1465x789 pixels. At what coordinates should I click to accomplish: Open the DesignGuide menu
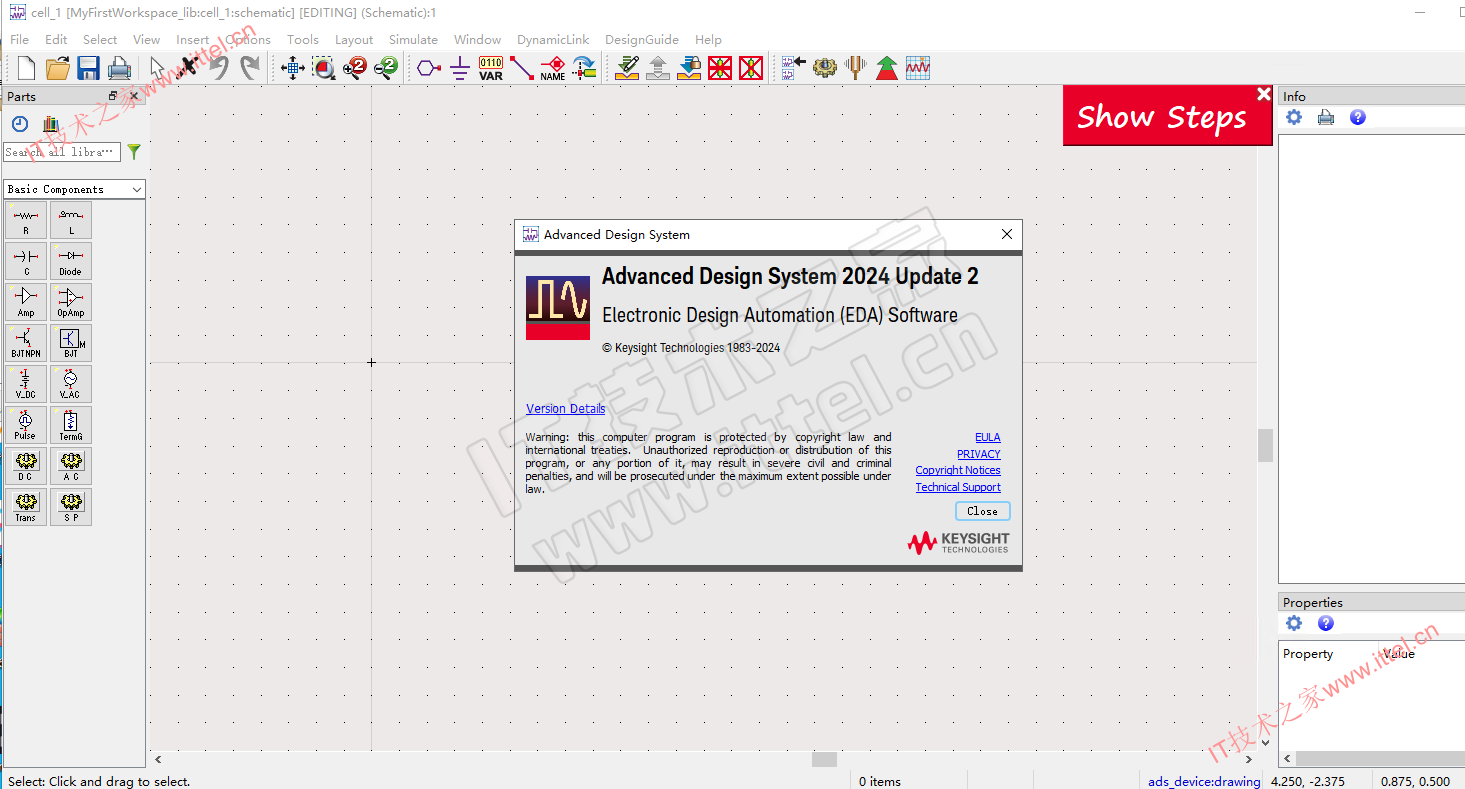642,39
